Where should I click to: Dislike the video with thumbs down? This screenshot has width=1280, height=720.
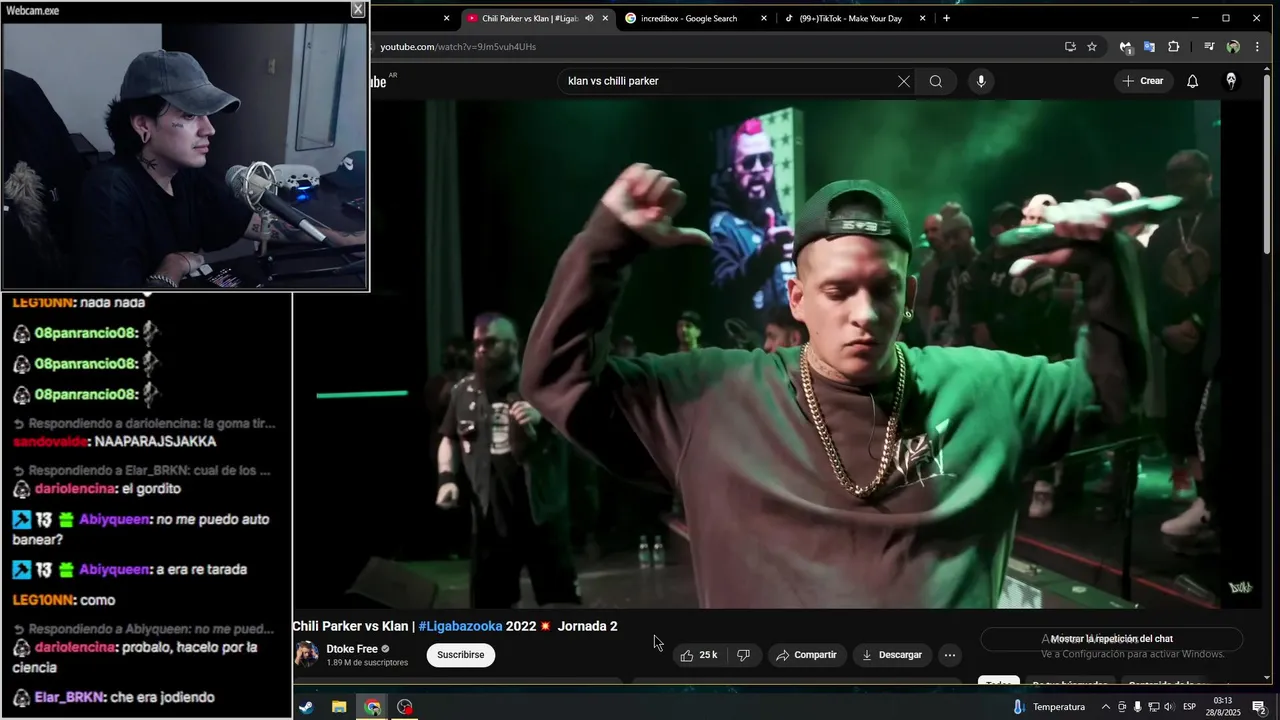(743, 655)
